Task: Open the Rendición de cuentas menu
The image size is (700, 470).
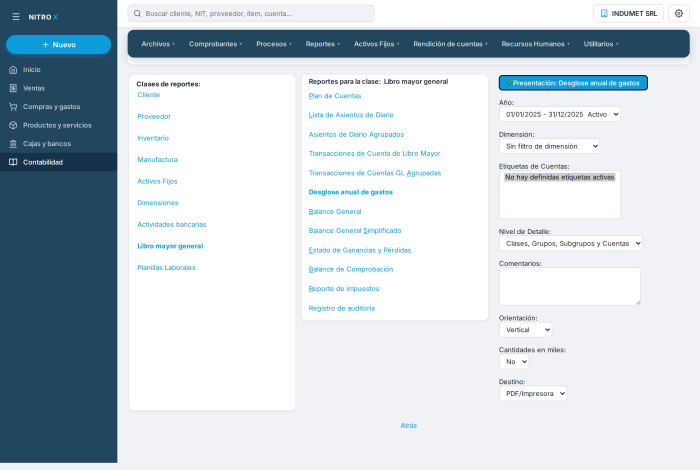Action: coord(450,44)
